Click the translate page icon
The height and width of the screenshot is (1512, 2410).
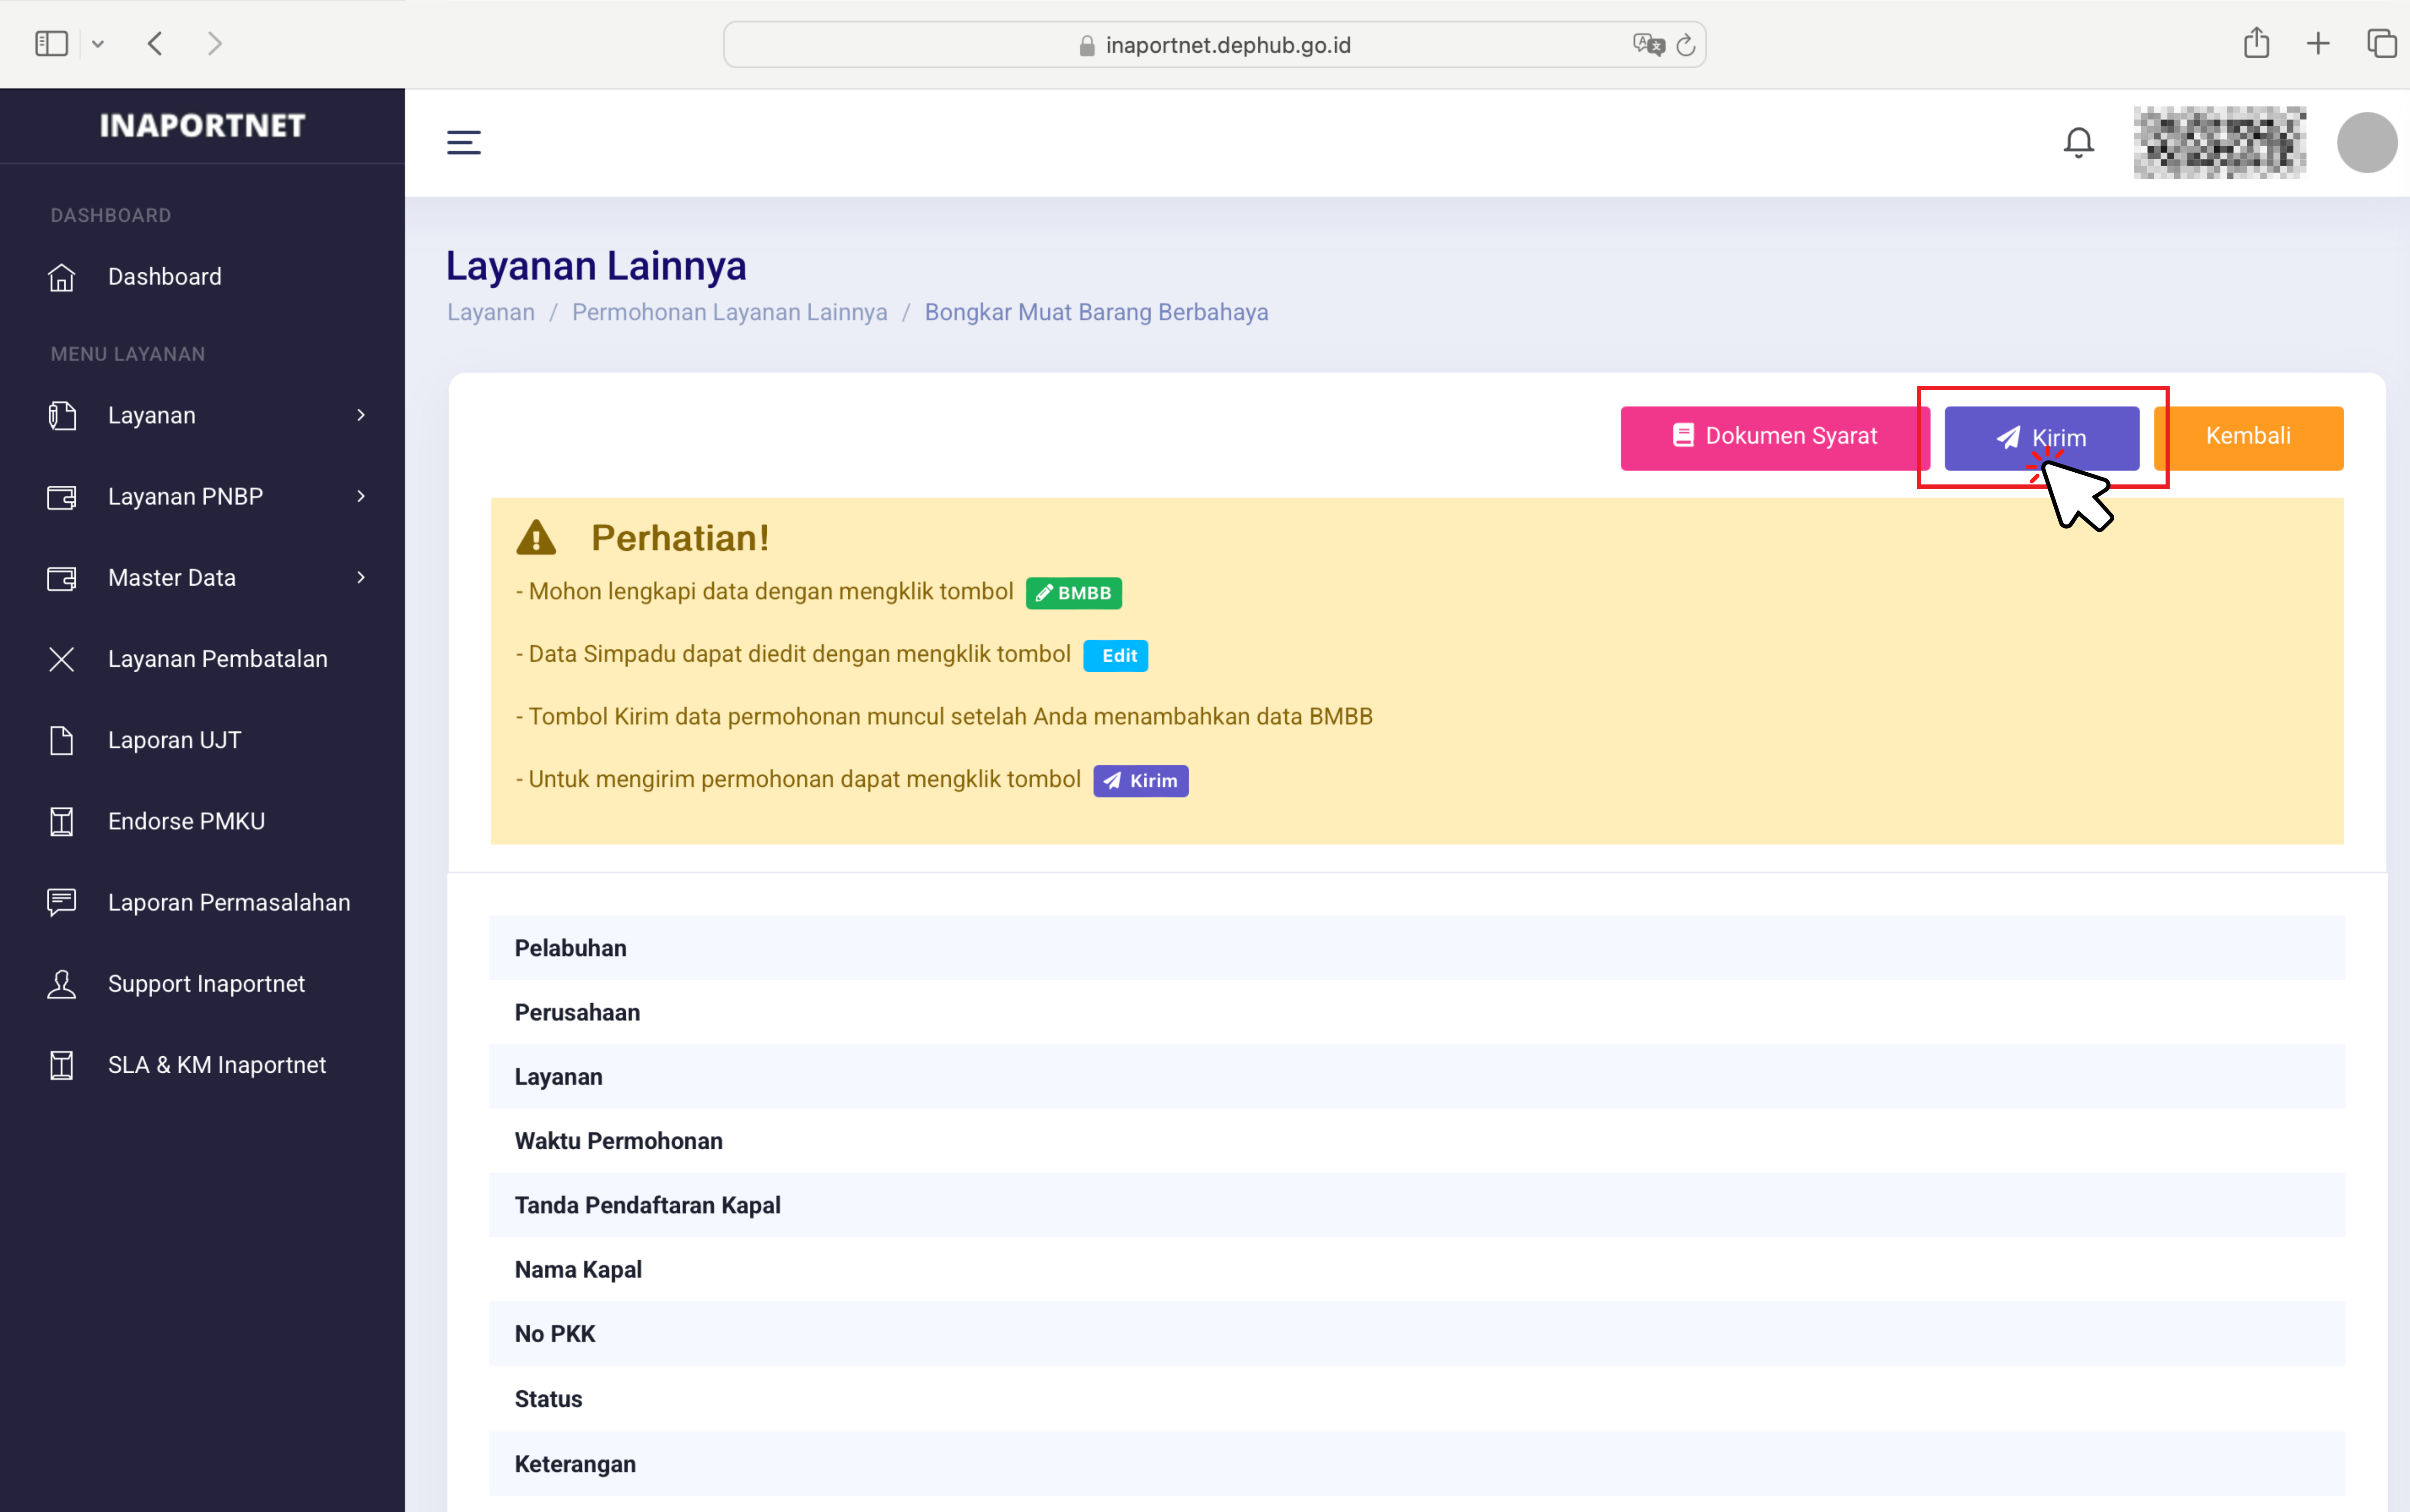point(1647,45)
